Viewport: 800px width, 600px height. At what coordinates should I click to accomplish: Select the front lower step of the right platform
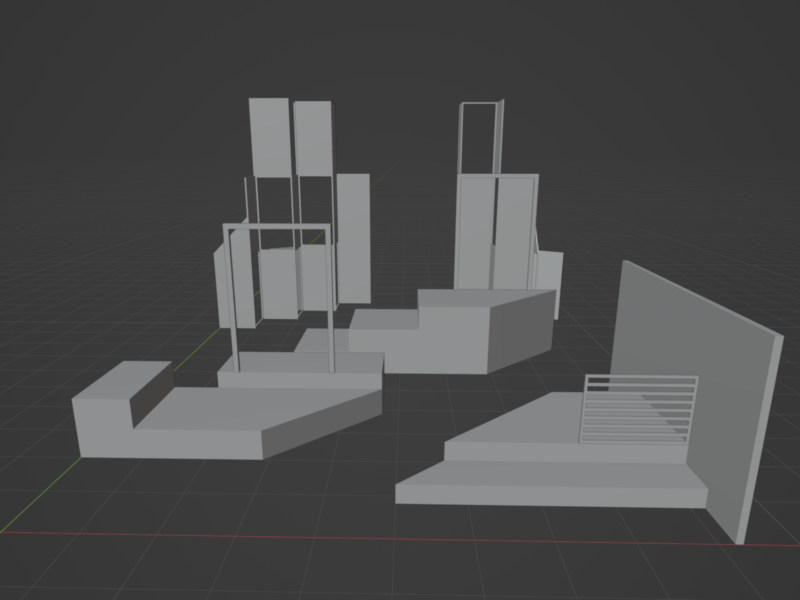click(x=550, y=492)
